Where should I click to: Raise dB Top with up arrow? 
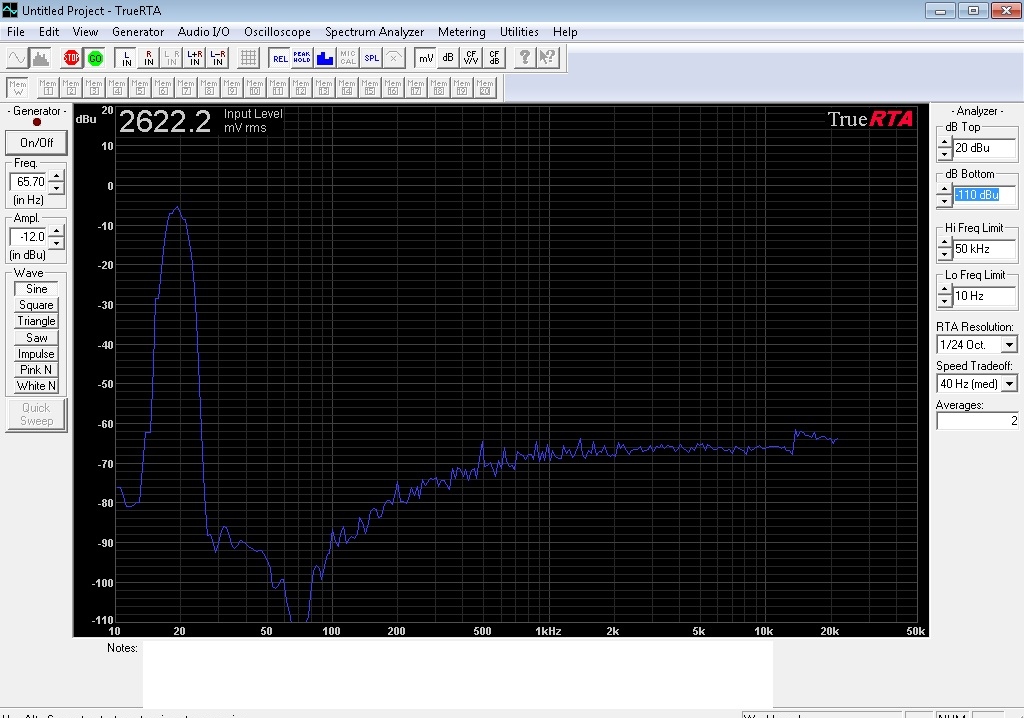(x=944, y=142)
